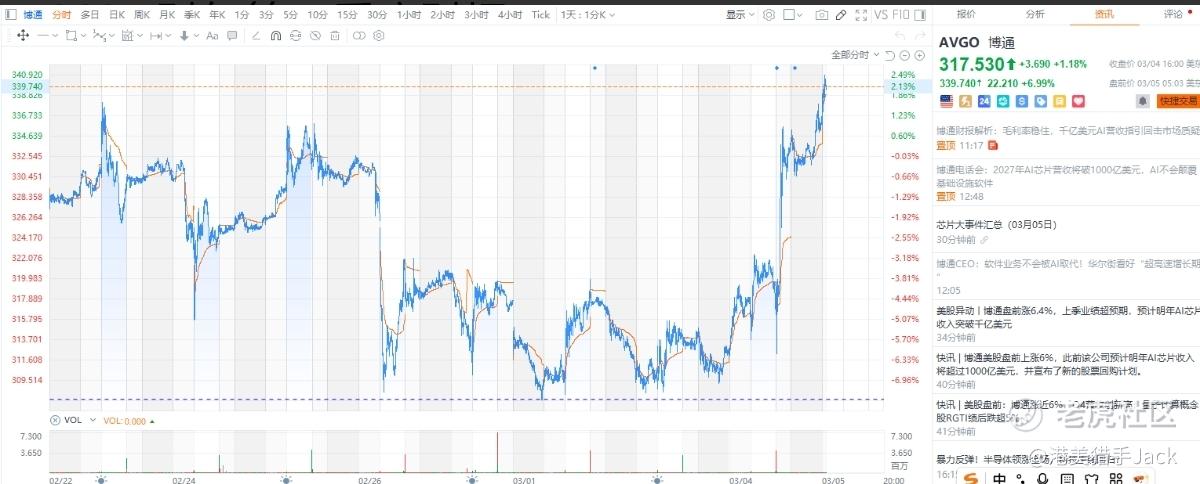The width and height of the screenshot is (1200, 484).
Task: Zoom in chart with plus circle
Action: (x=920, y=55)
